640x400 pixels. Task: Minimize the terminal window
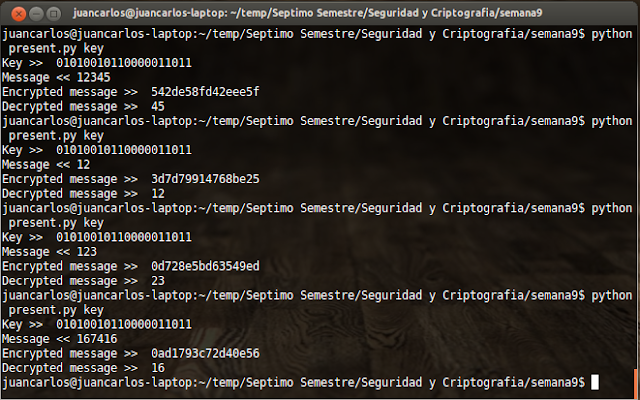coord(36,13)
